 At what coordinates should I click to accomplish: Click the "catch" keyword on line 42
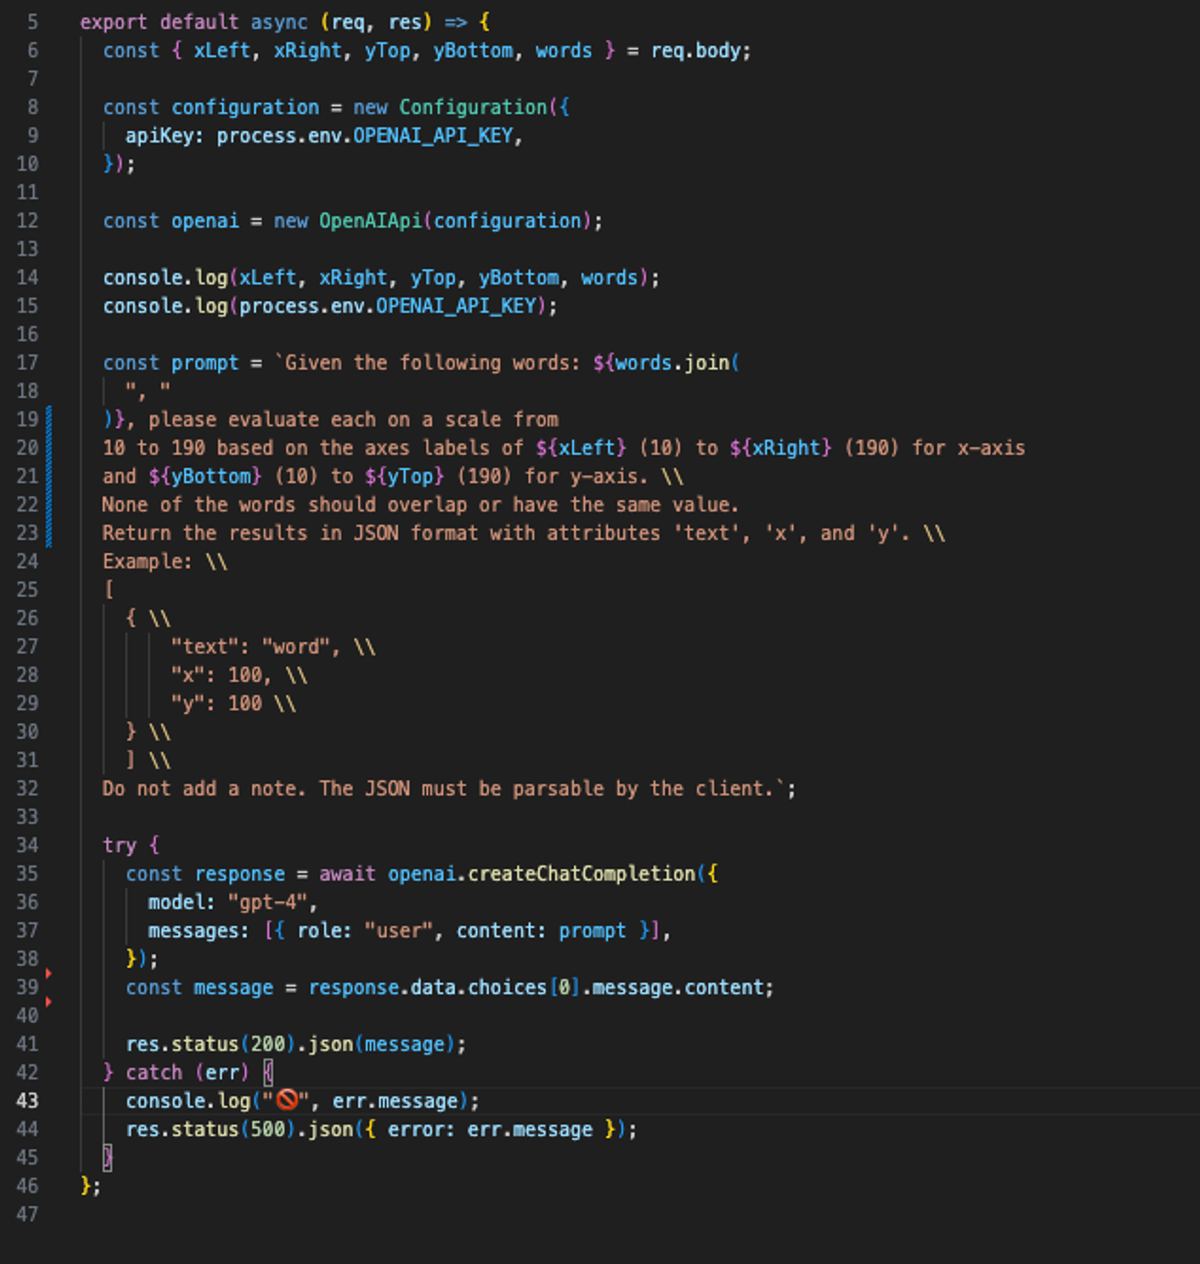154,1073
